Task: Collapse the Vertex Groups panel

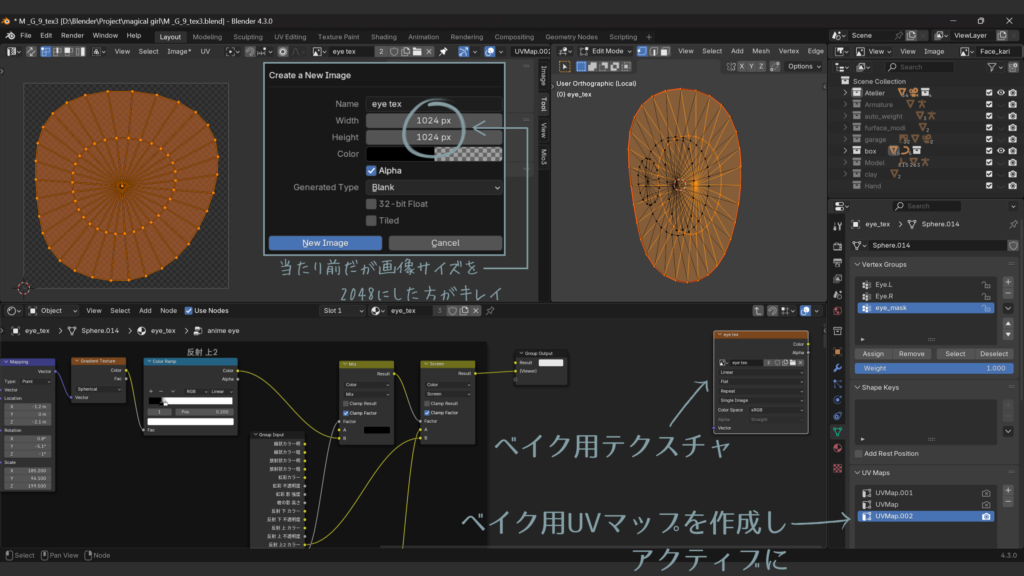Action: tap(857, 265)
